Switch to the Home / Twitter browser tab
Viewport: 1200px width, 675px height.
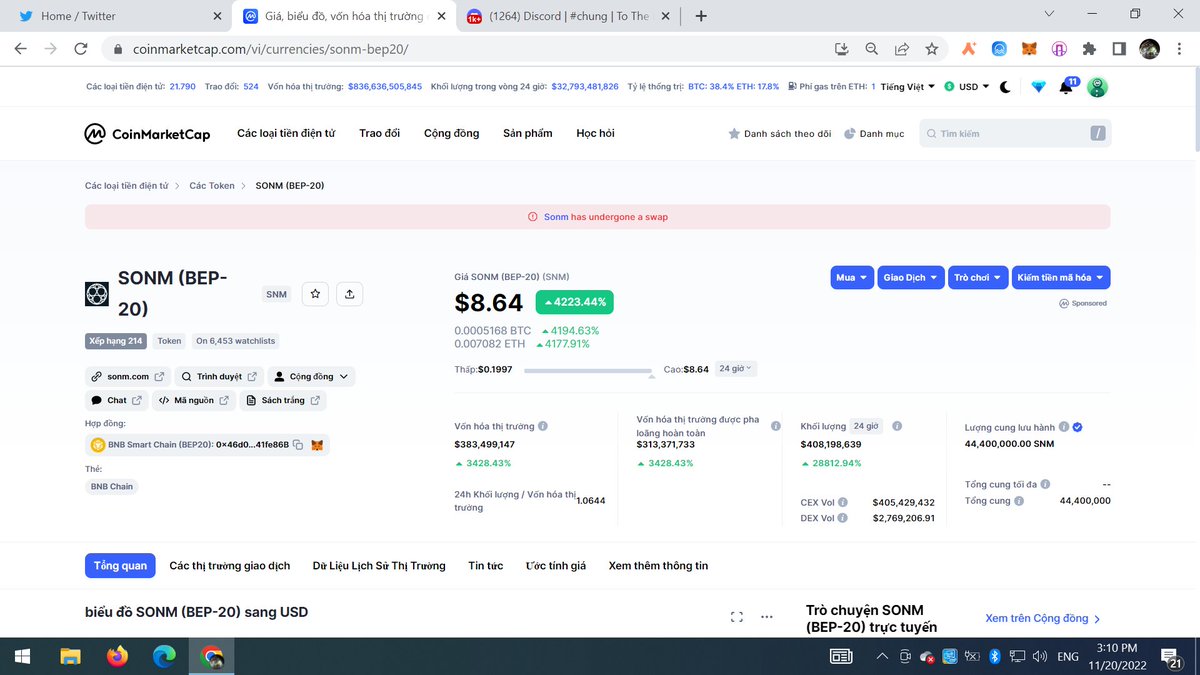(x=115, y=16)
